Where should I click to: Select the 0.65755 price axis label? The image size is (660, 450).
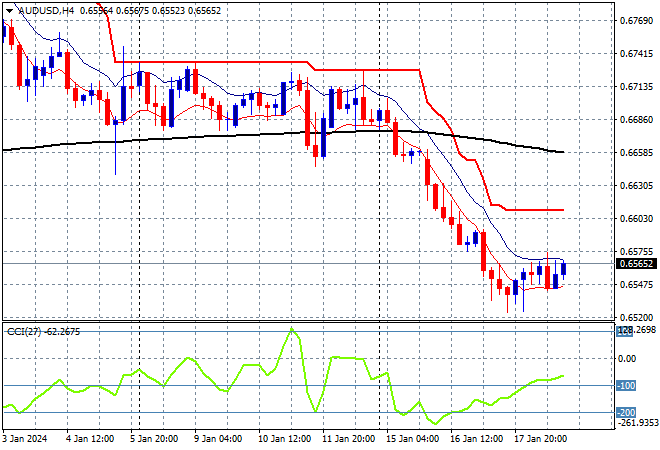click(x=636, y=252)
